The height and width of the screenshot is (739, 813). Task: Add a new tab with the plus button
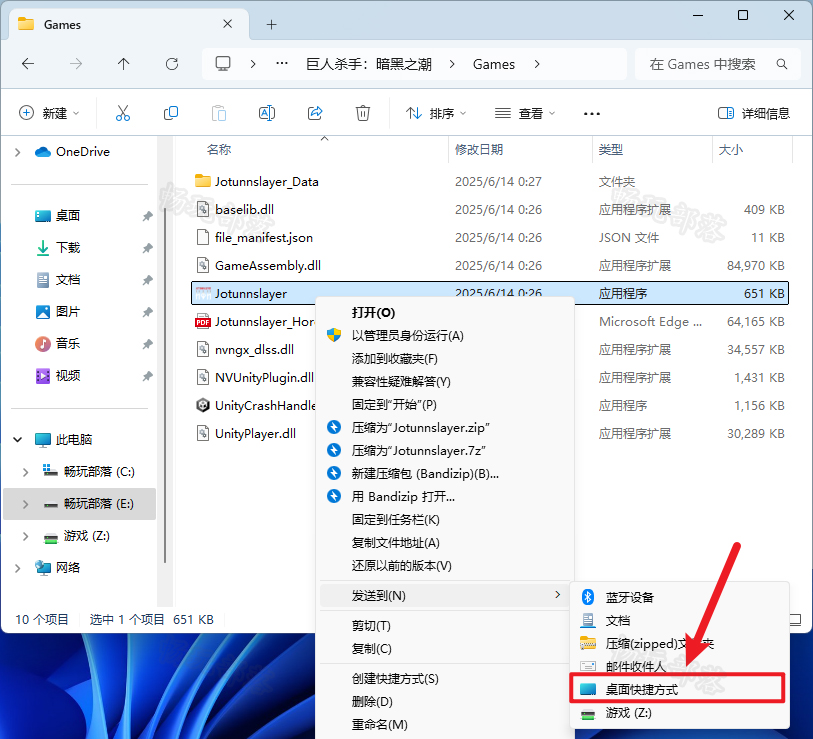point(271,24)
